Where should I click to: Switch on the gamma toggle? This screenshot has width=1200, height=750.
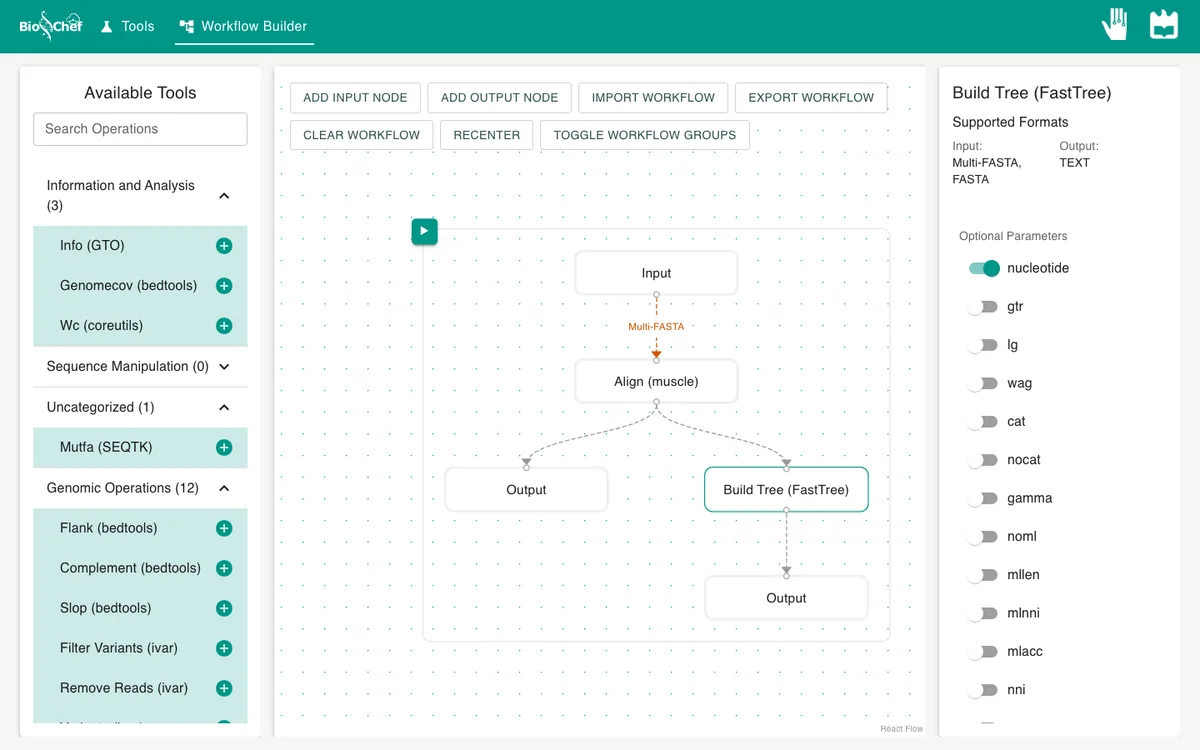click(983, 498)
